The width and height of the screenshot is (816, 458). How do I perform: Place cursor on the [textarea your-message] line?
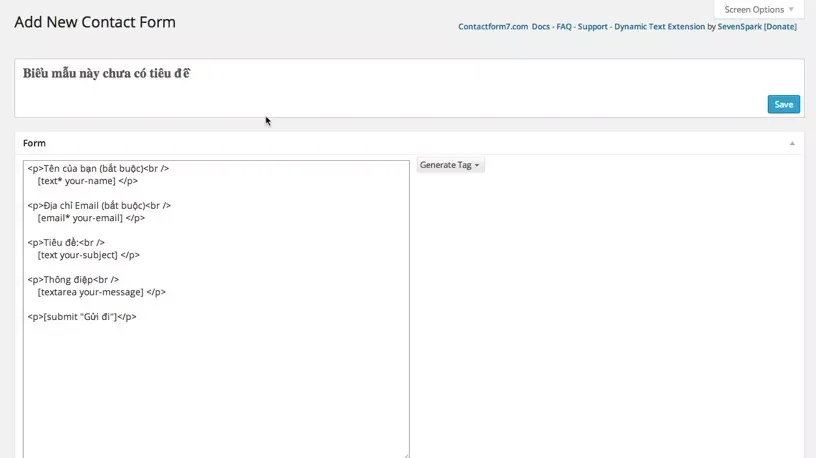click(x=101, y=292)
